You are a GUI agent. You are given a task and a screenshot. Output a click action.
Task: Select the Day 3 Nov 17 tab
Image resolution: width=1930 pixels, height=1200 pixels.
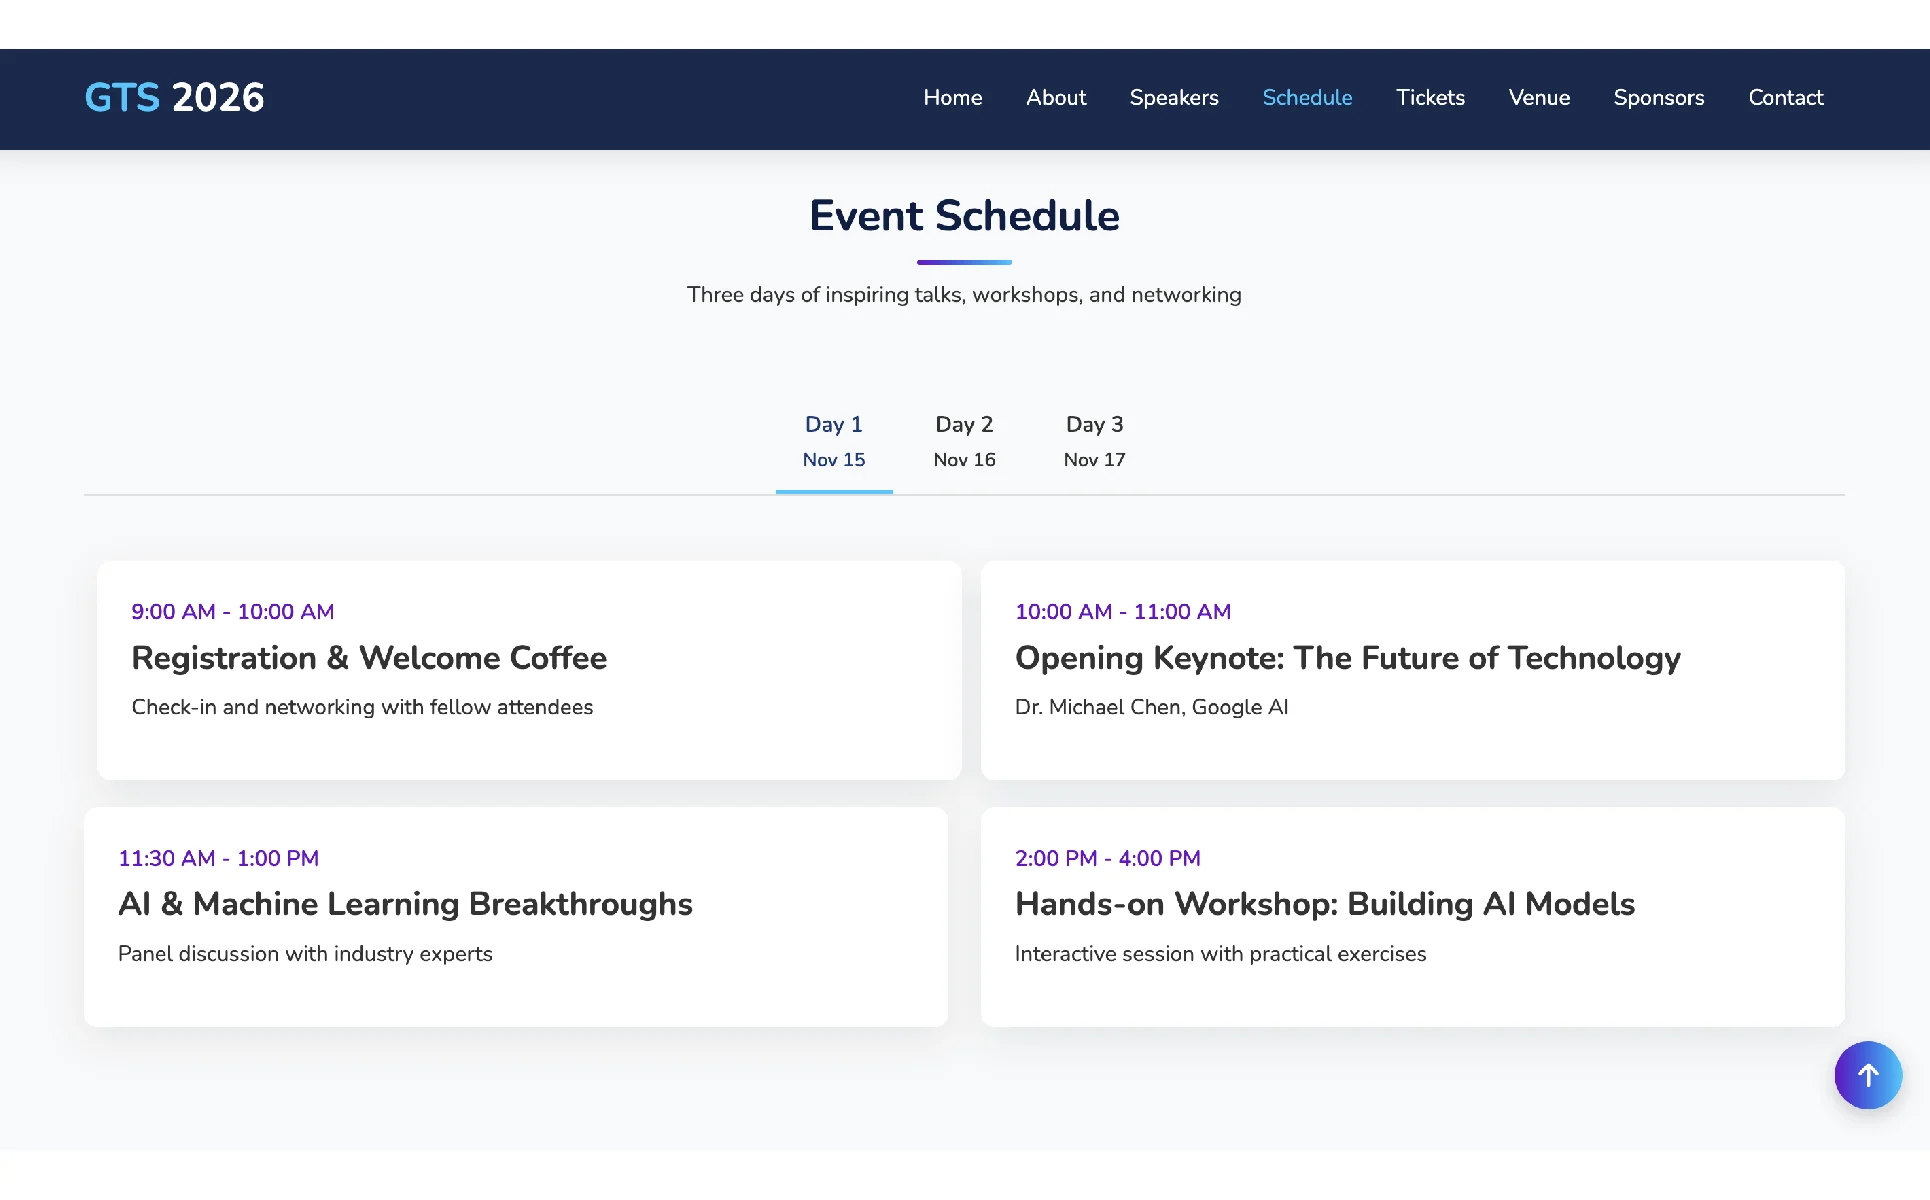[1094, 441]
